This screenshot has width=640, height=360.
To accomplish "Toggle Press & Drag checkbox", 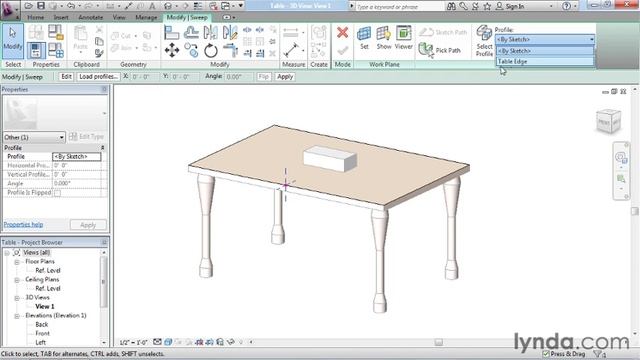I will point(546,354).
